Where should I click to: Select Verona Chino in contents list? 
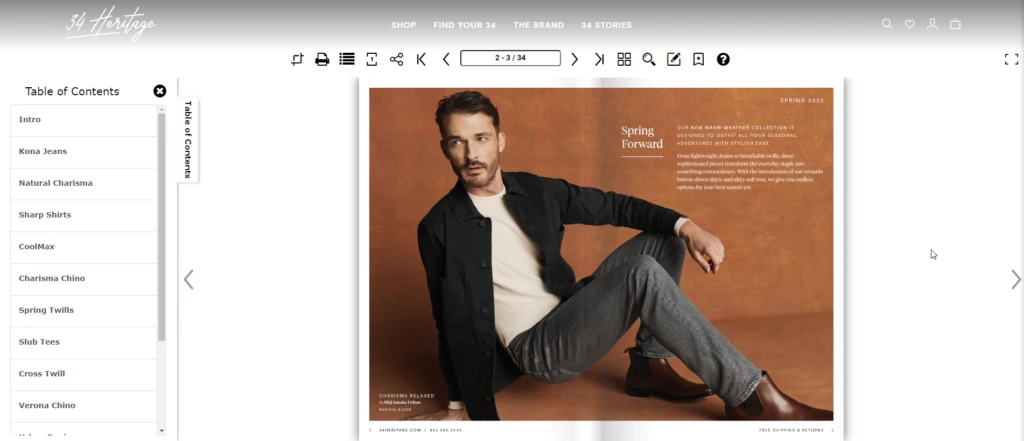pyautogui.click(x=84, y=405)
